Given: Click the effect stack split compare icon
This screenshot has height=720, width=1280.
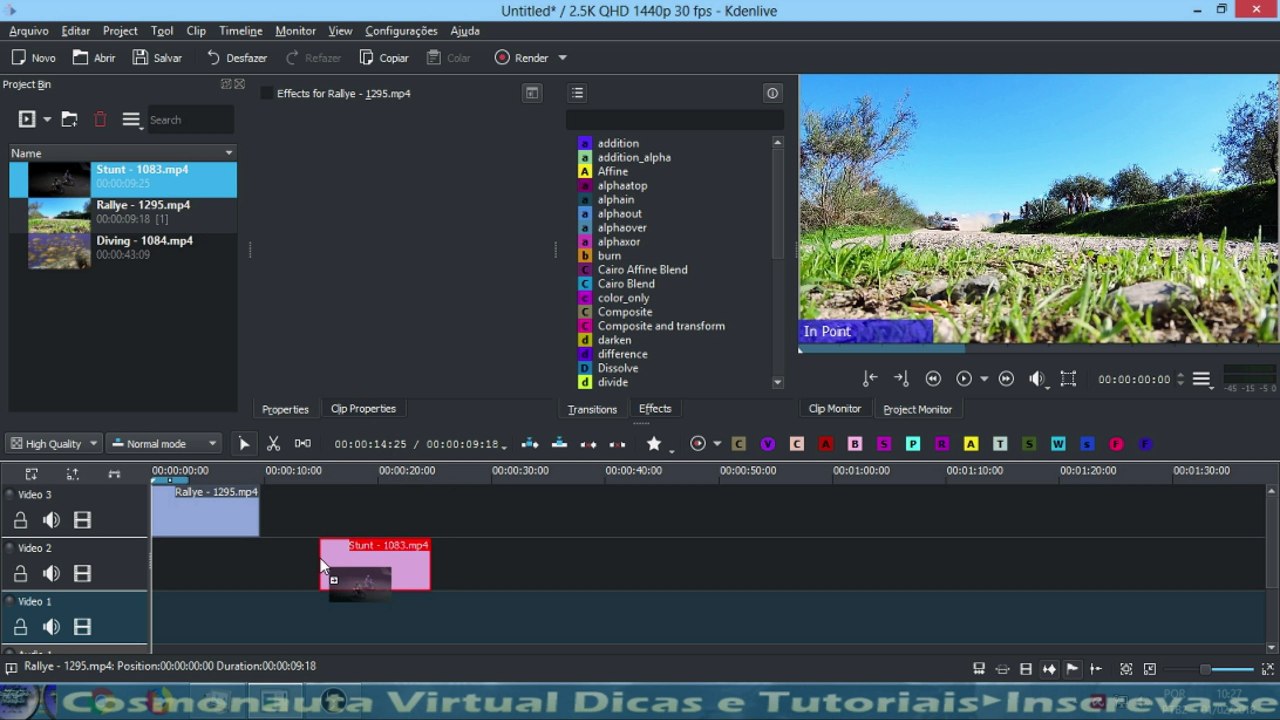Looking at the screenshot, I should click(532, 93).
